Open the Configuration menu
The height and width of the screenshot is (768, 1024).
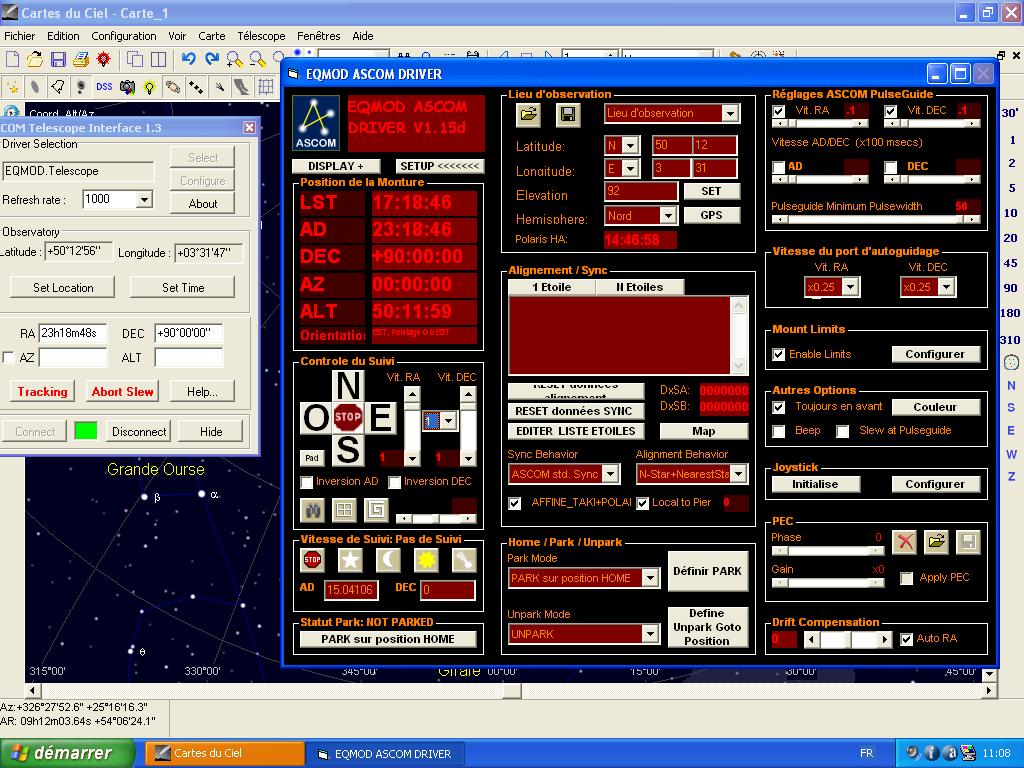(123, 36)
